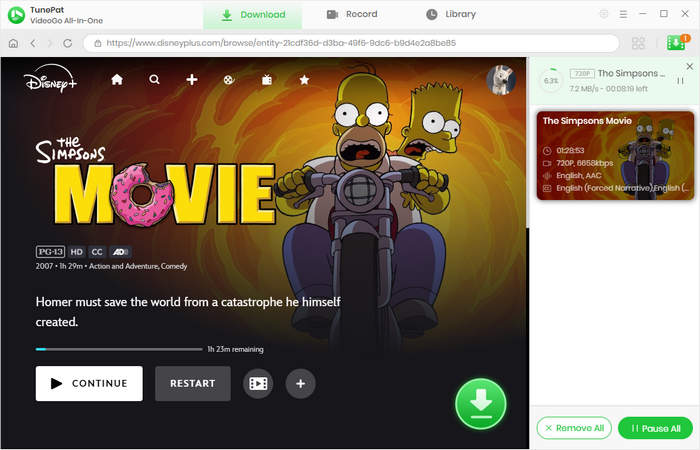This screenshot has height=450, width=700.
Task: Select The Simpsons Movie thumbnail card
Action: coord(615,155)
